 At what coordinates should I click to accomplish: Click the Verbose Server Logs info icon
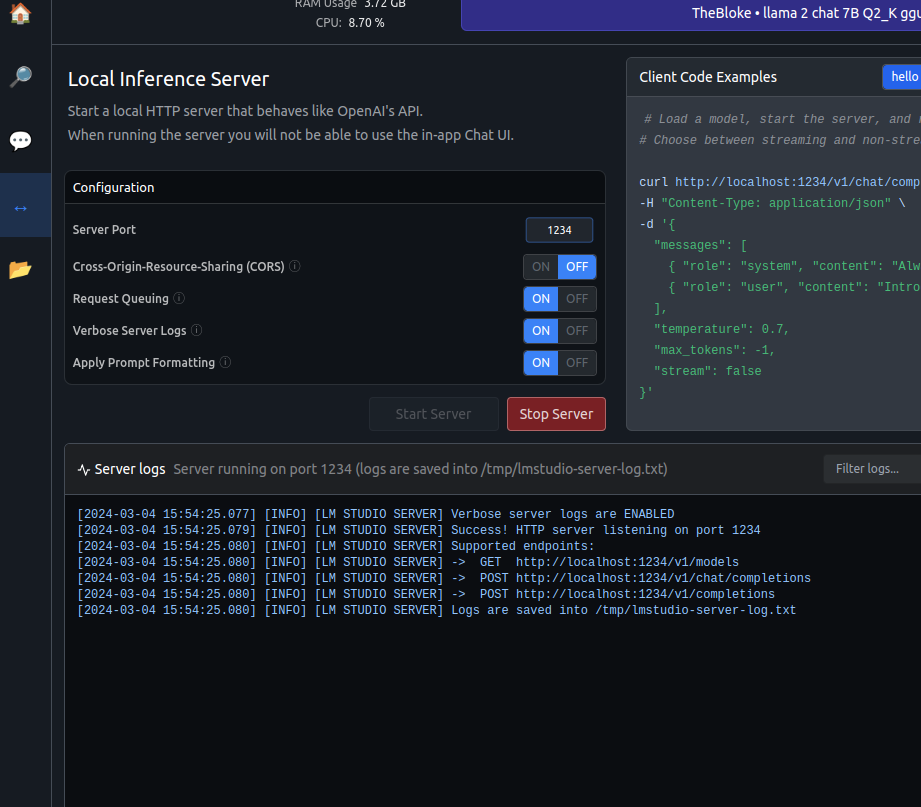[x=197, y=330]
